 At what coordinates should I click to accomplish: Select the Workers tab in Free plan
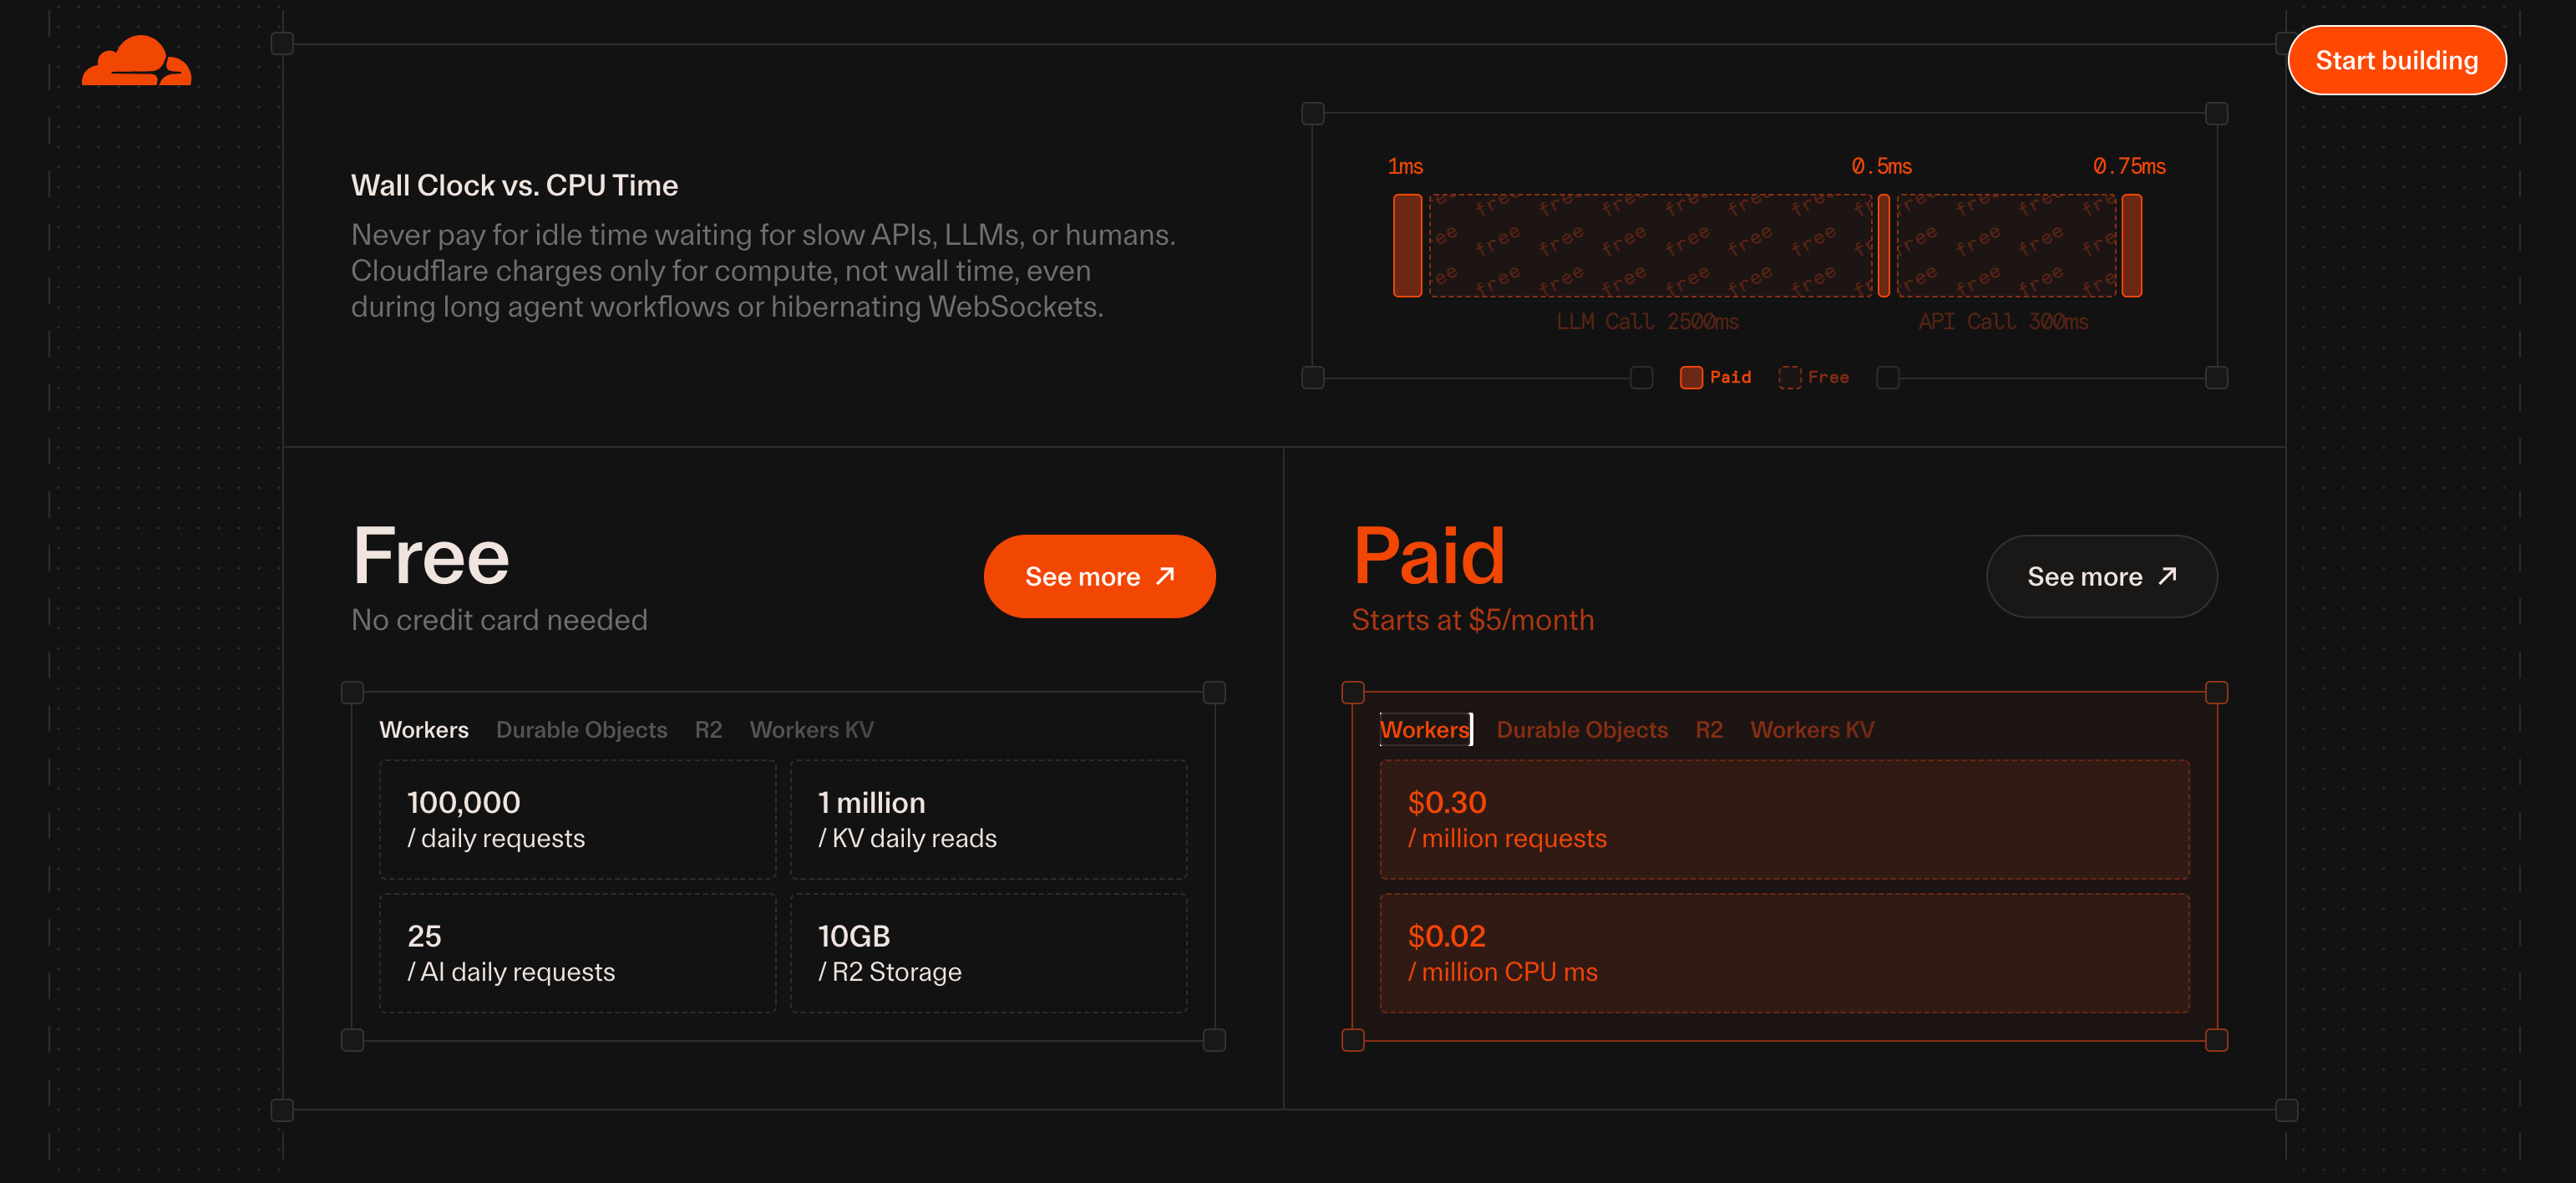click(424, 729)
